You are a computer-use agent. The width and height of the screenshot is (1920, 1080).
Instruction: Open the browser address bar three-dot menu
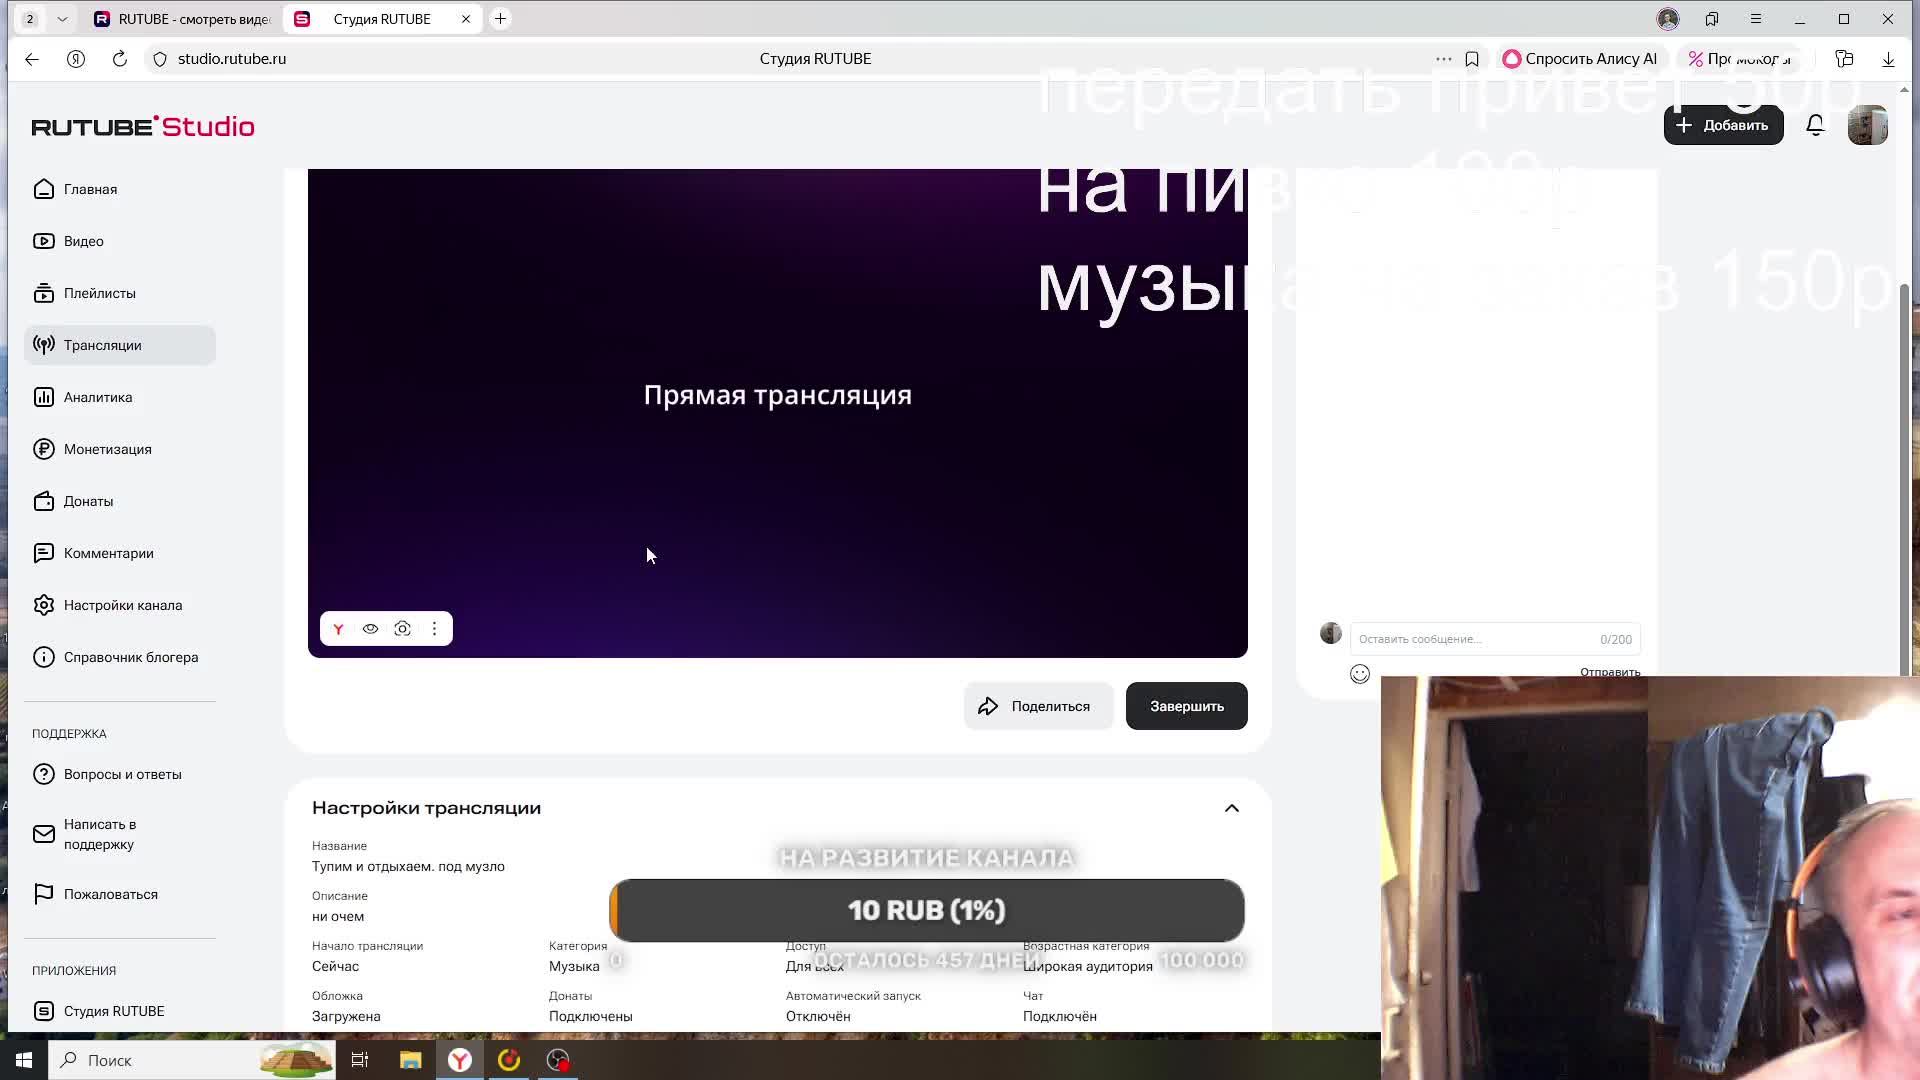click(x=1443, y=59)
